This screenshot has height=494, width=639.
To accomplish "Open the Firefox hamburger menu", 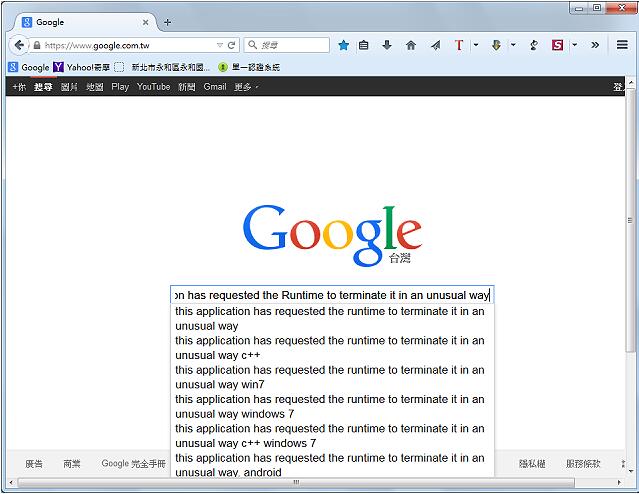I will [x=622, y=45].
